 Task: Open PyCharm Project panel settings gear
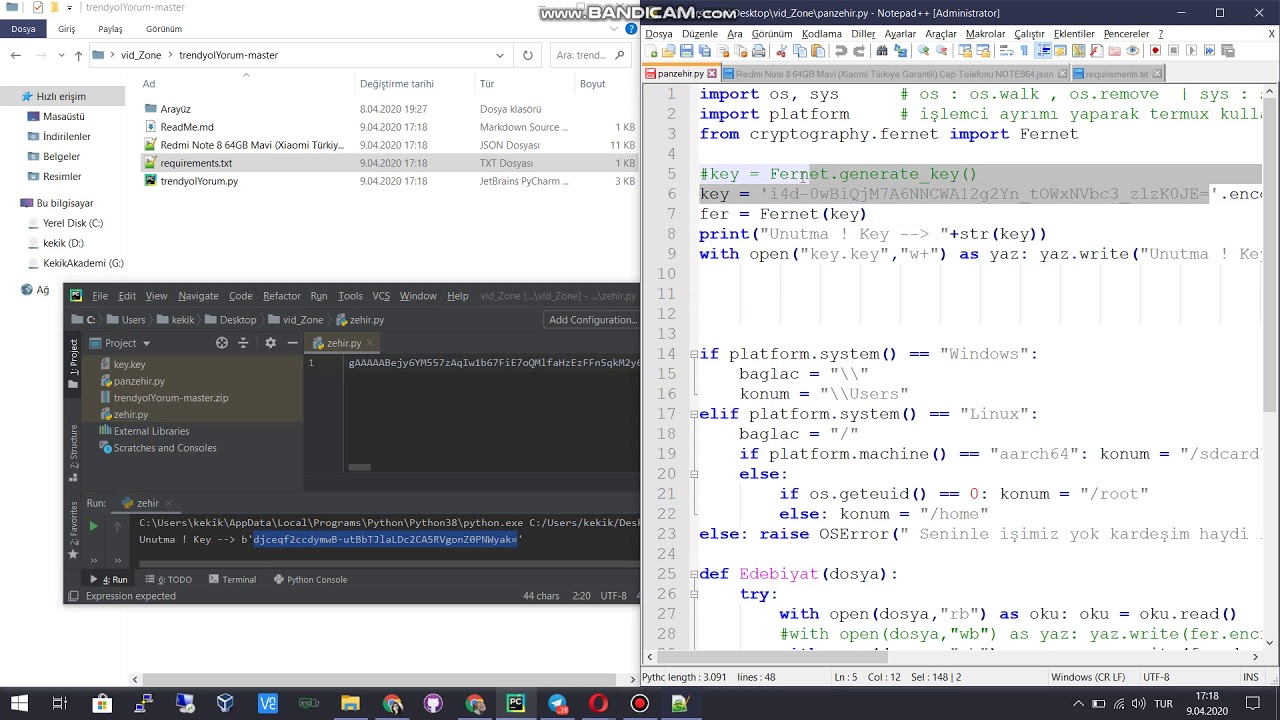click(270, 343)
